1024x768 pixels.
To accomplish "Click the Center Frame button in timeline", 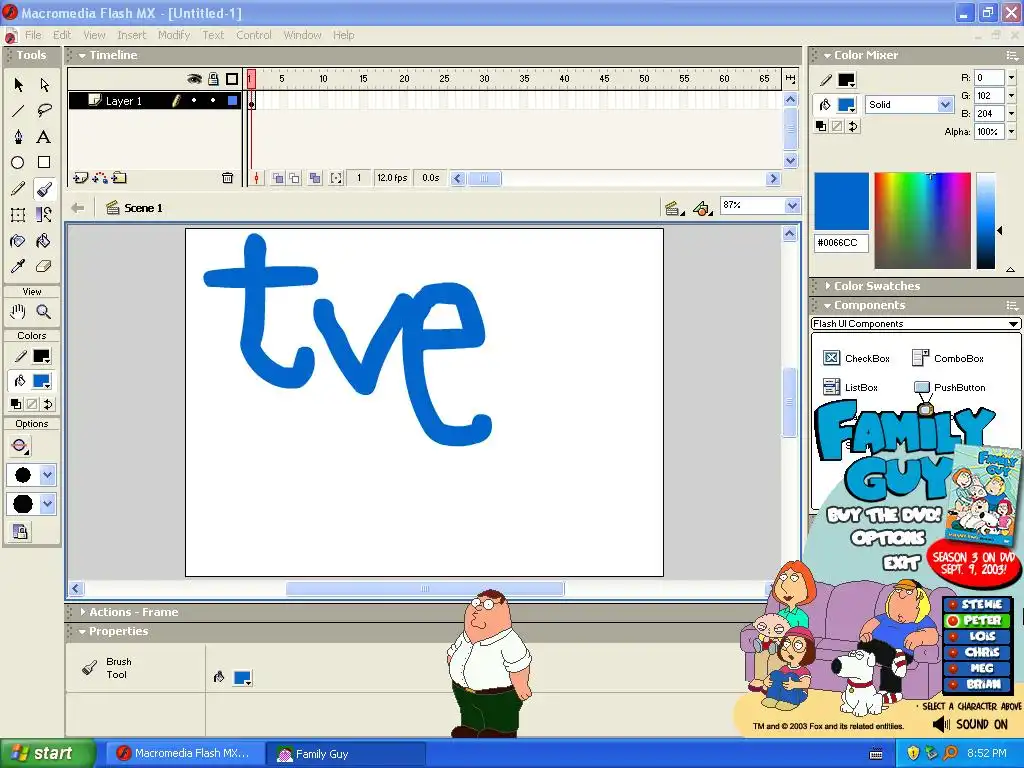I will click(x=257, y=178).
